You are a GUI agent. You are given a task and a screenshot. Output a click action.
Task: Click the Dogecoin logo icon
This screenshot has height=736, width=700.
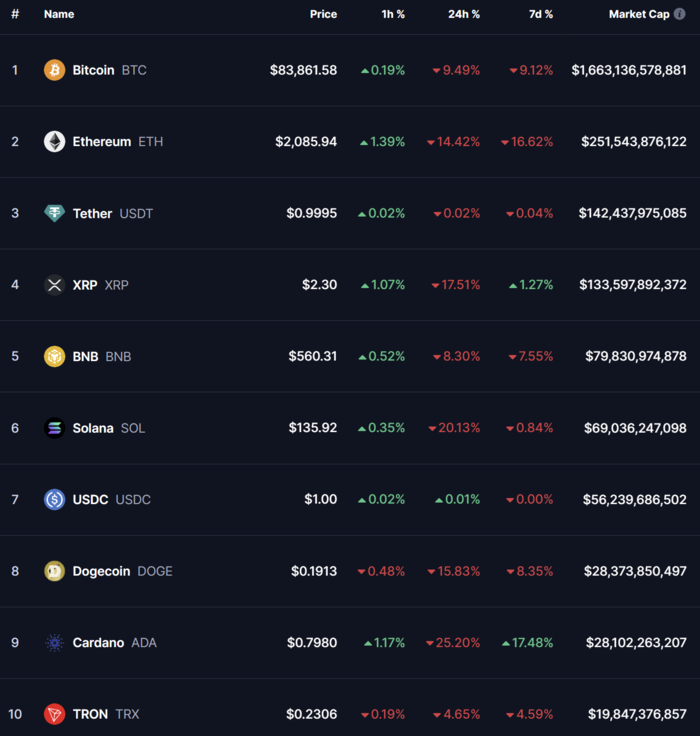click(54, 571)
